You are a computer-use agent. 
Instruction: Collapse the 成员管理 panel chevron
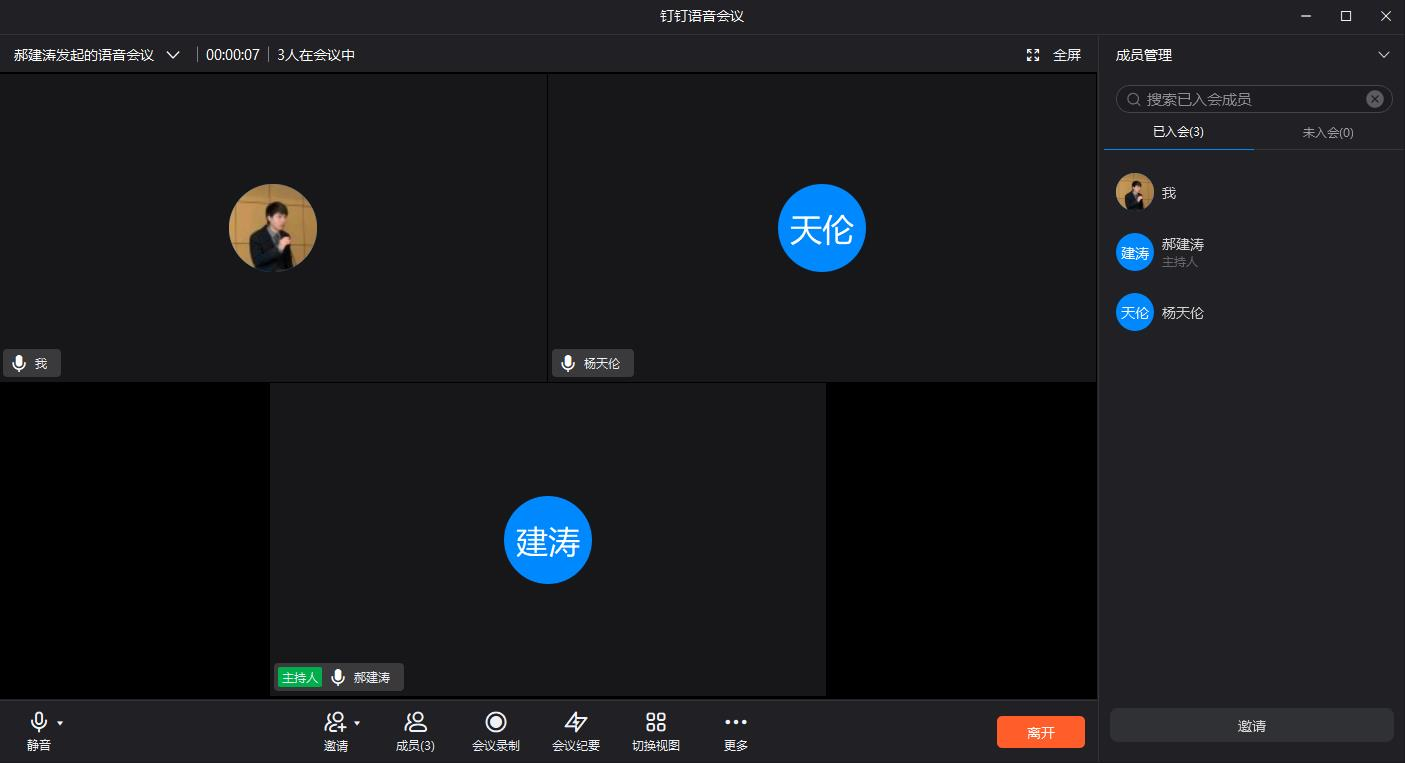[x=1384, y=55]
